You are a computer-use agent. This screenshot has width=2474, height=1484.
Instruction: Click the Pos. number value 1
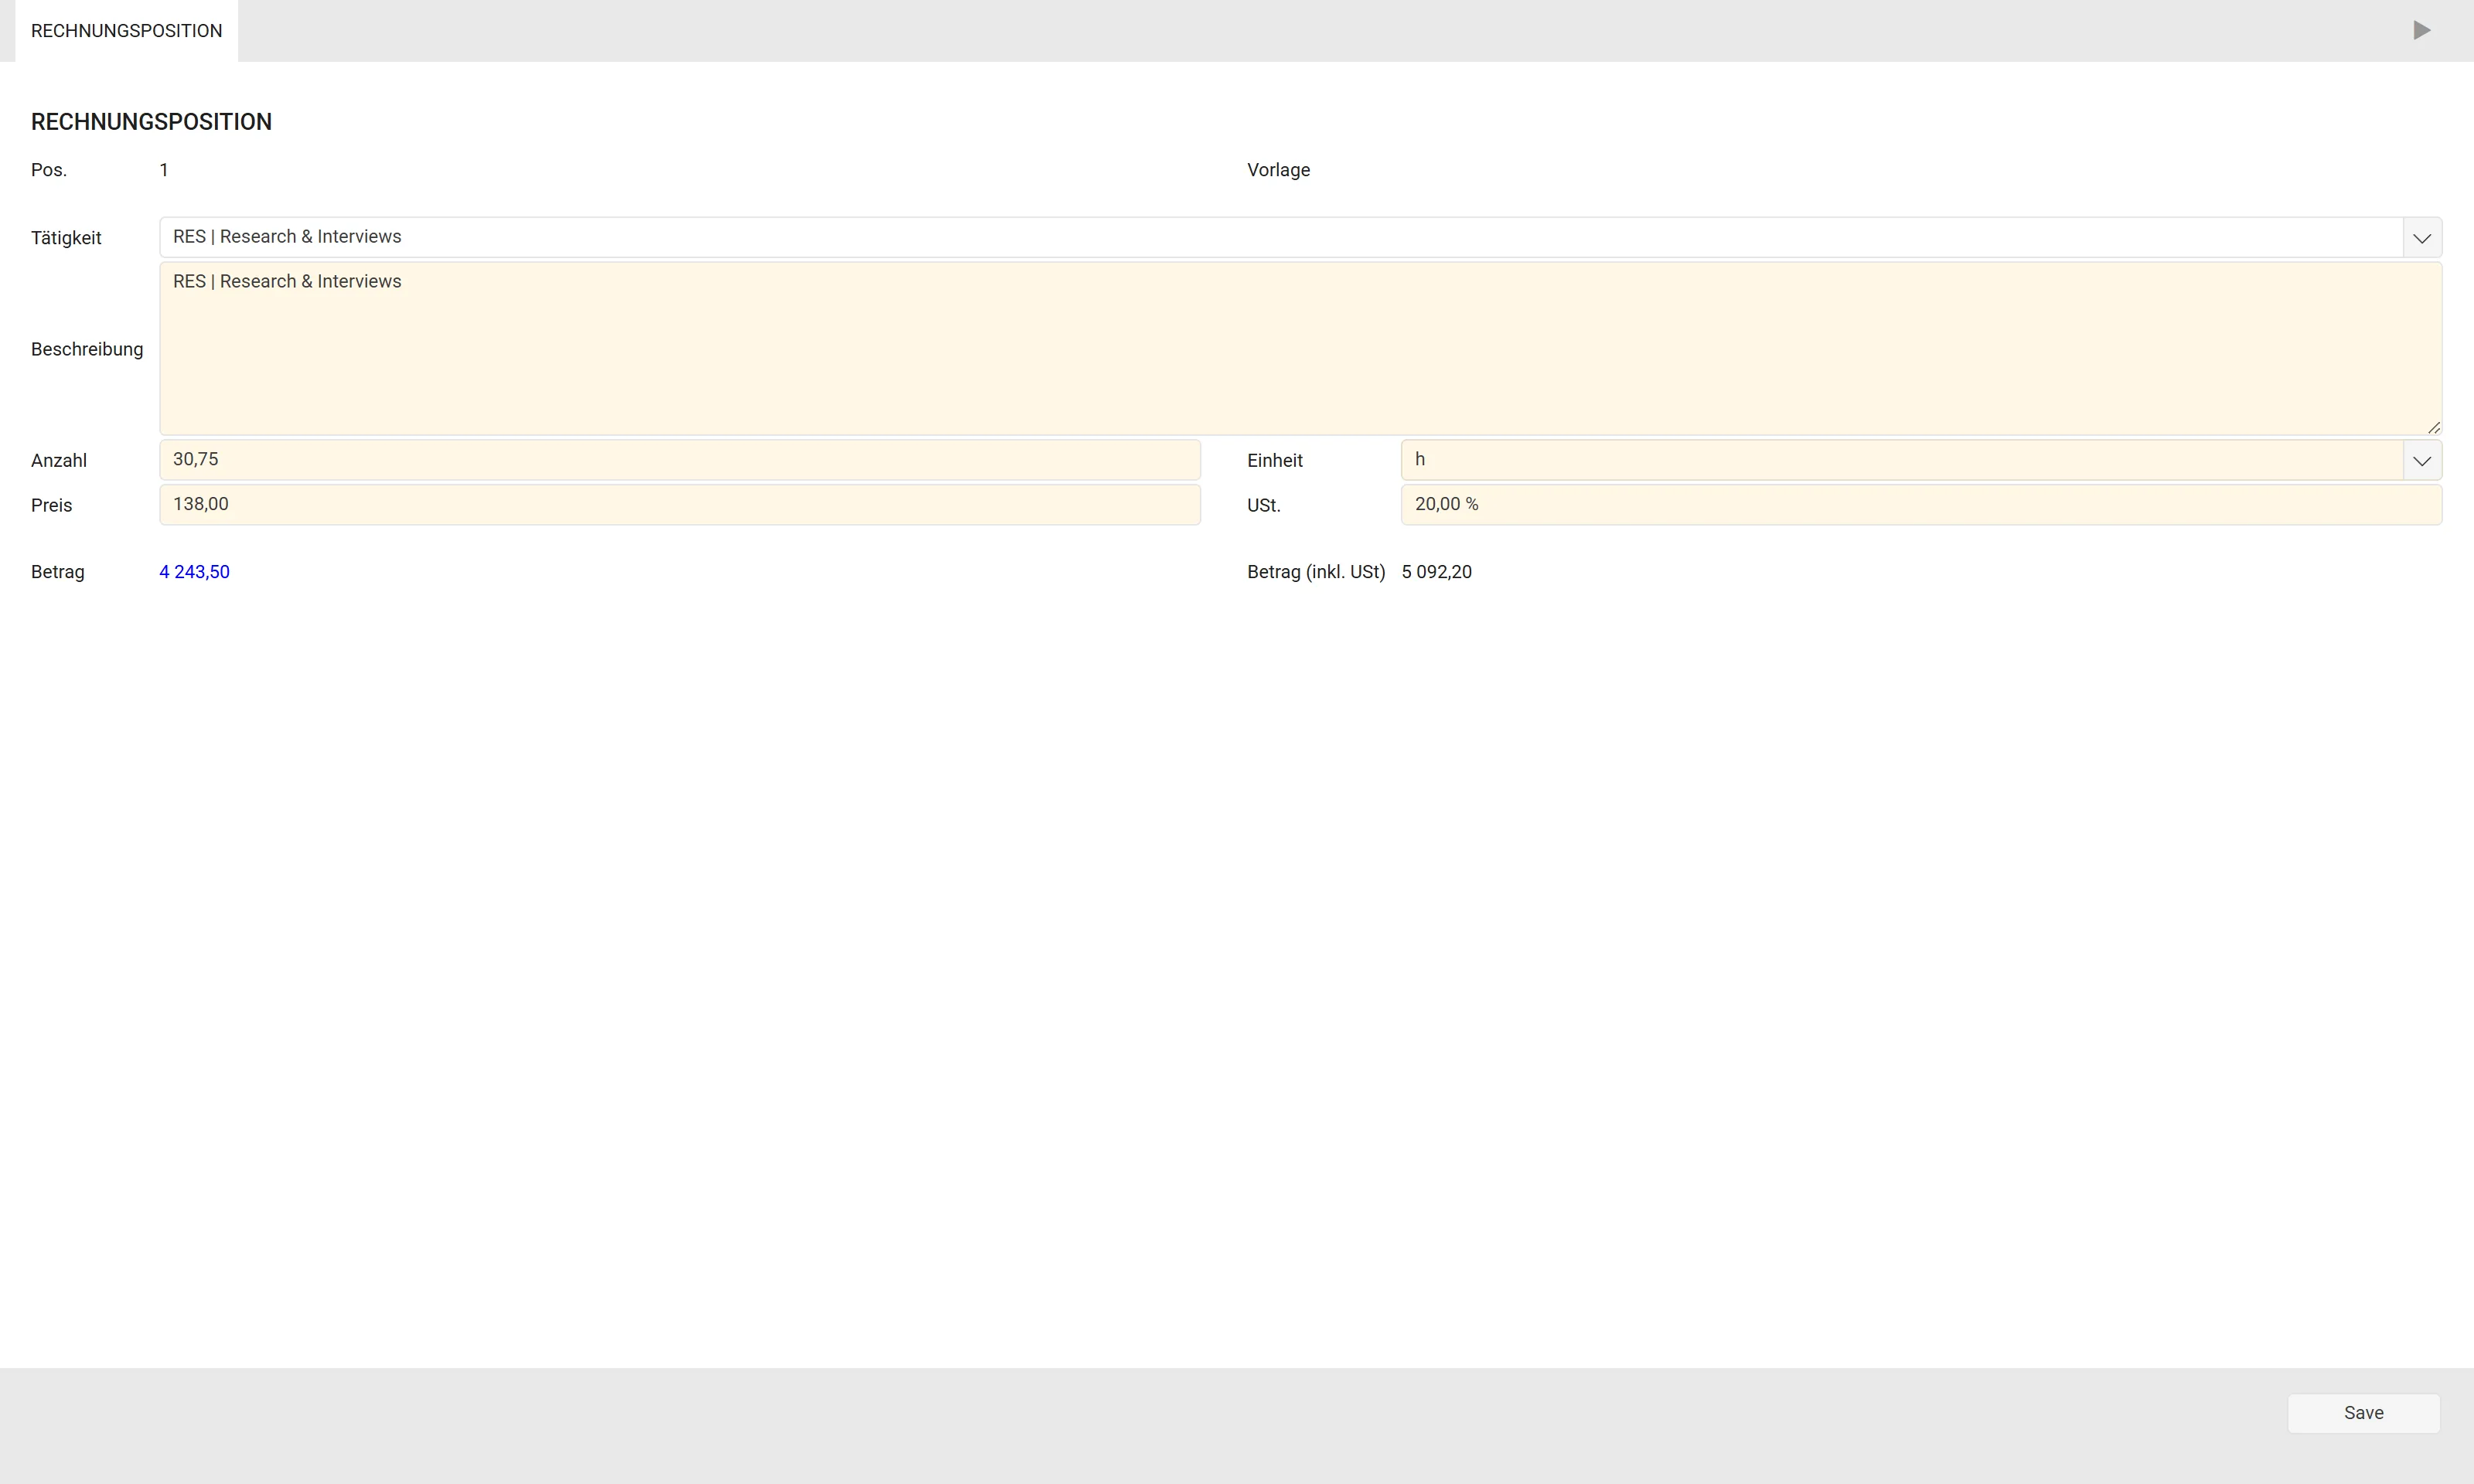coord(164,170)
